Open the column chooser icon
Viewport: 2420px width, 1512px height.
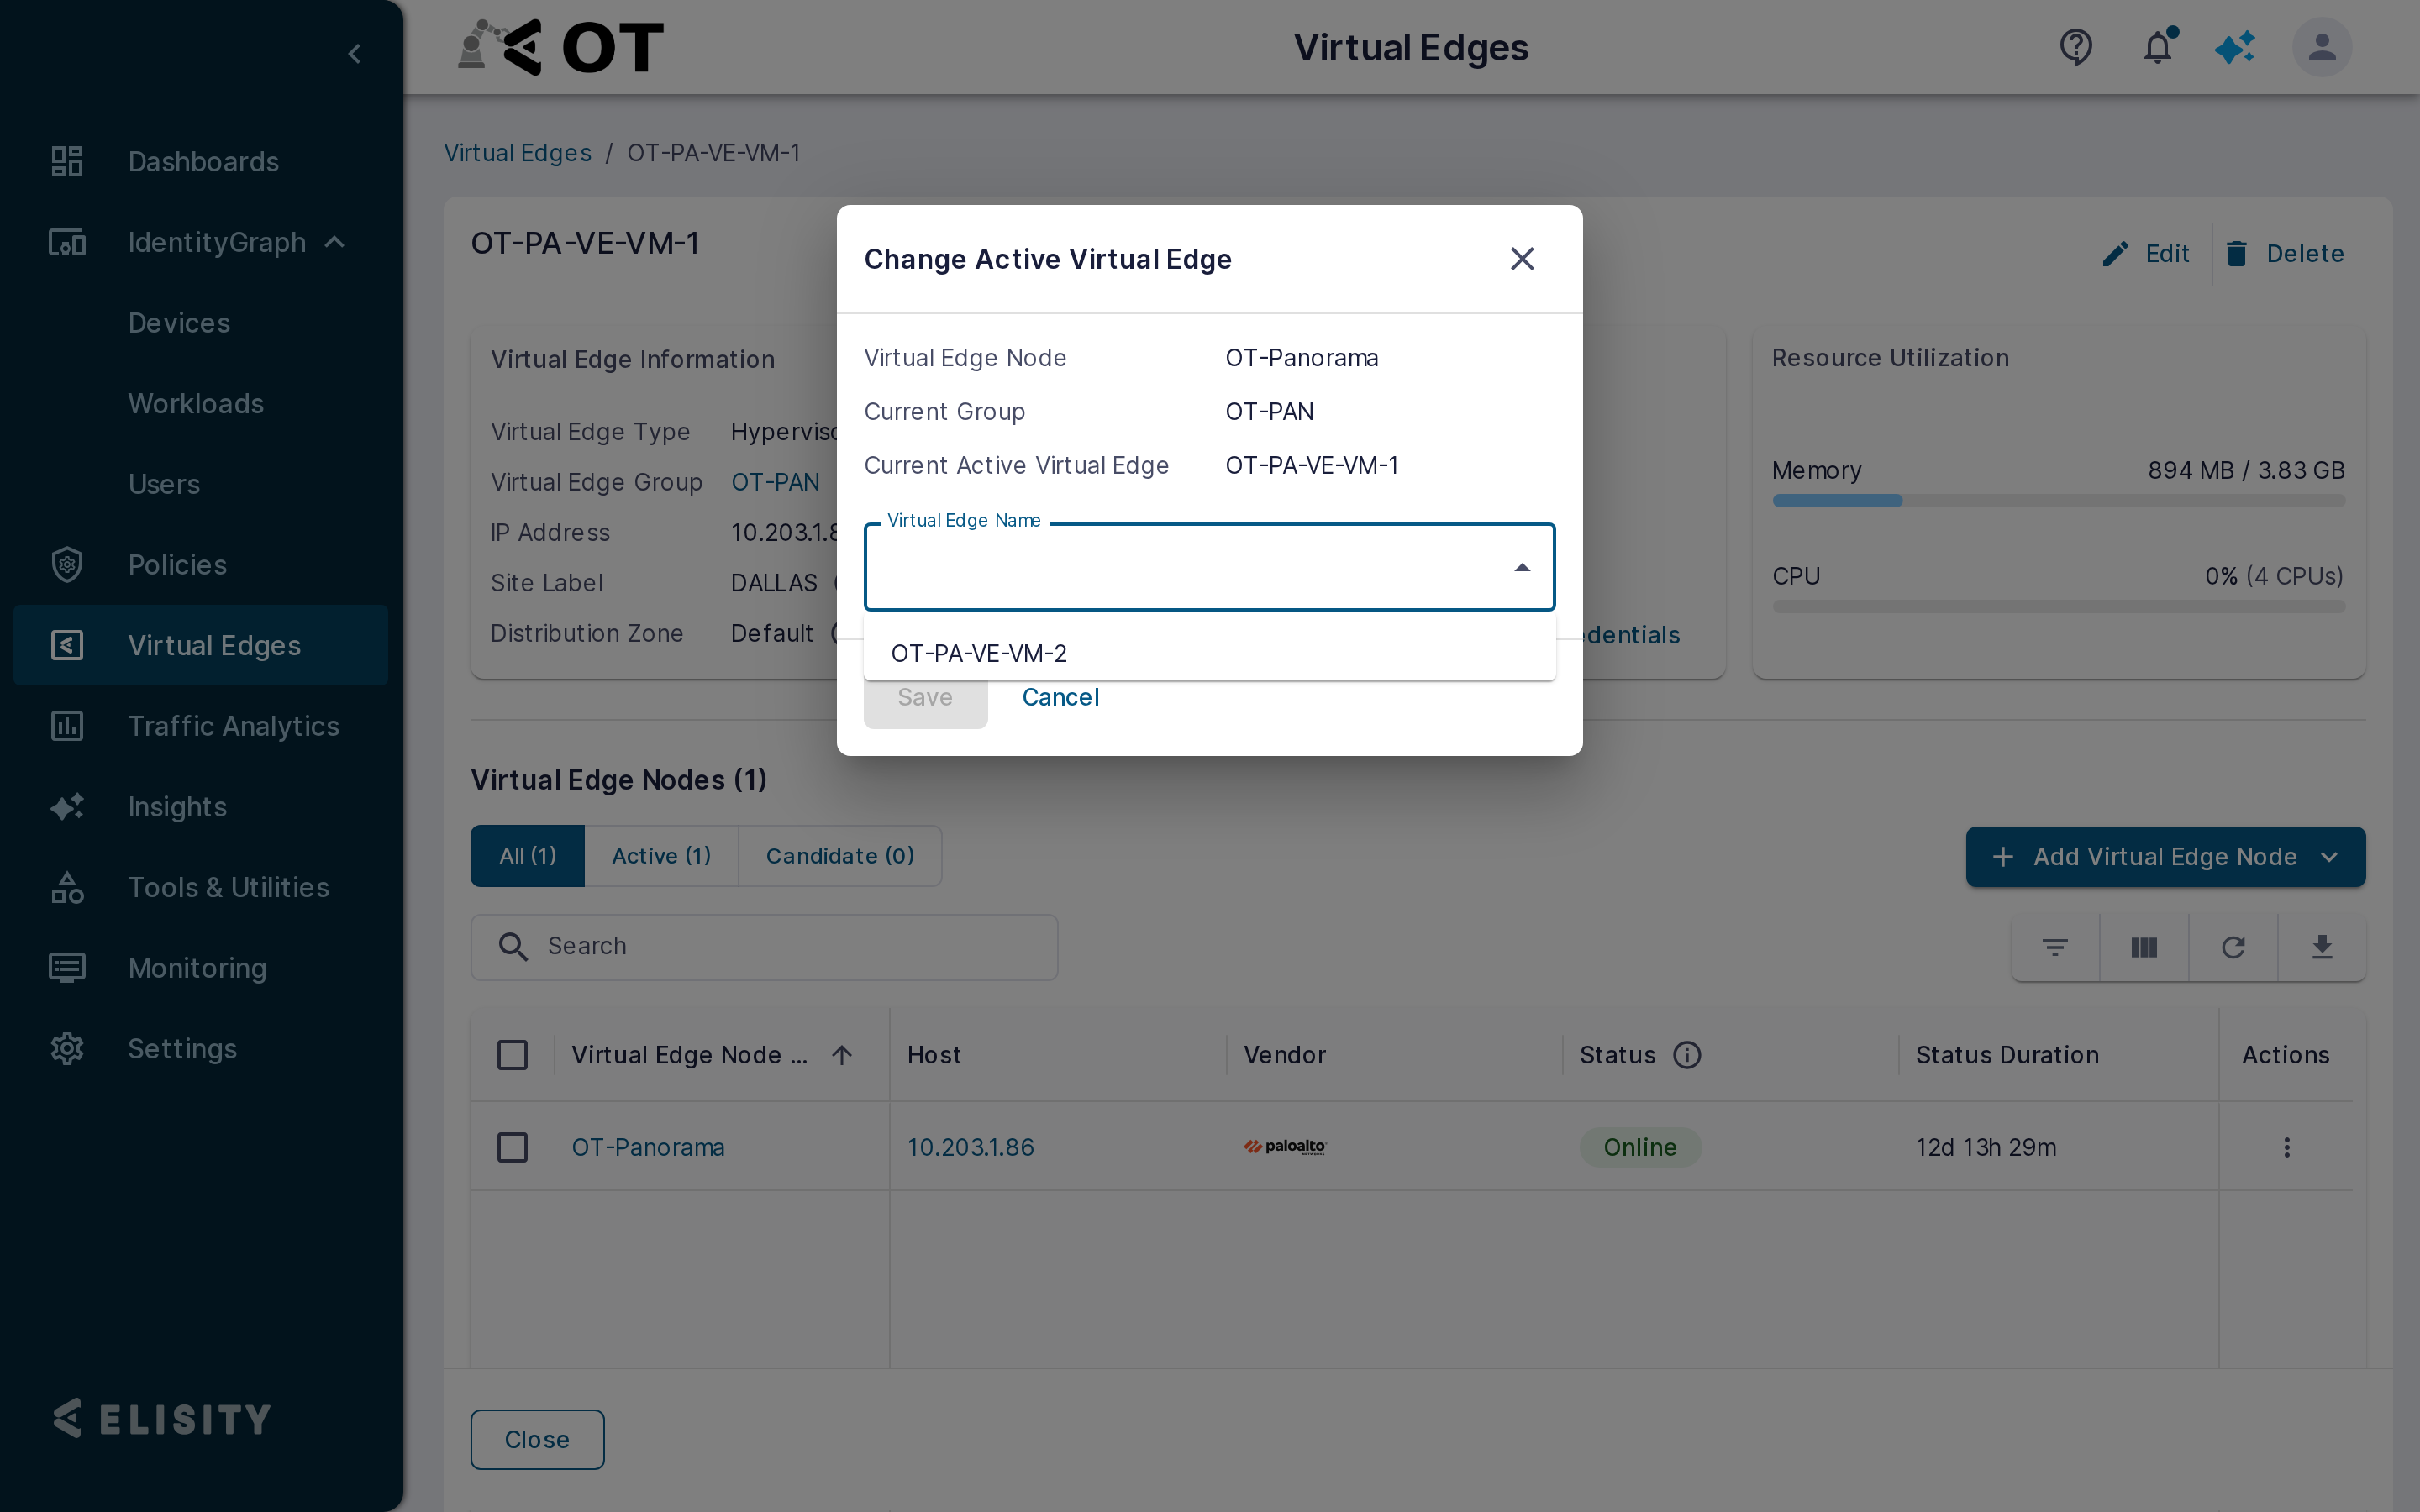[2144, 947]
